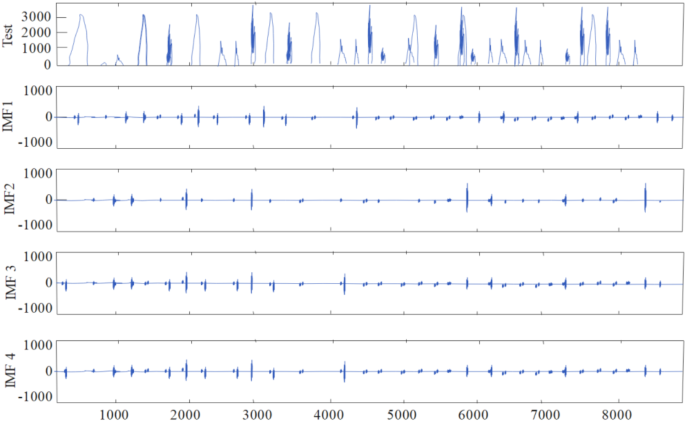
Task: Click the 'IMF 3' y-axis label
Action: point(10,281)
